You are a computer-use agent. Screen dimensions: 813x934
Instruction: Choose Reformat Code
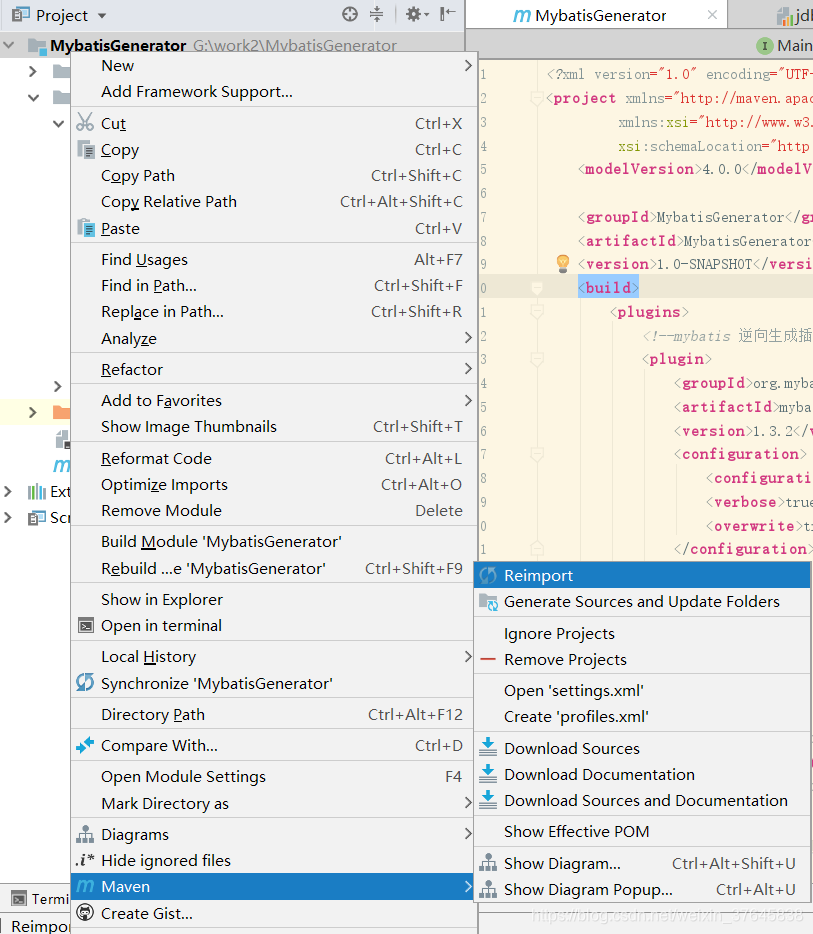click(x=274, y=459)
